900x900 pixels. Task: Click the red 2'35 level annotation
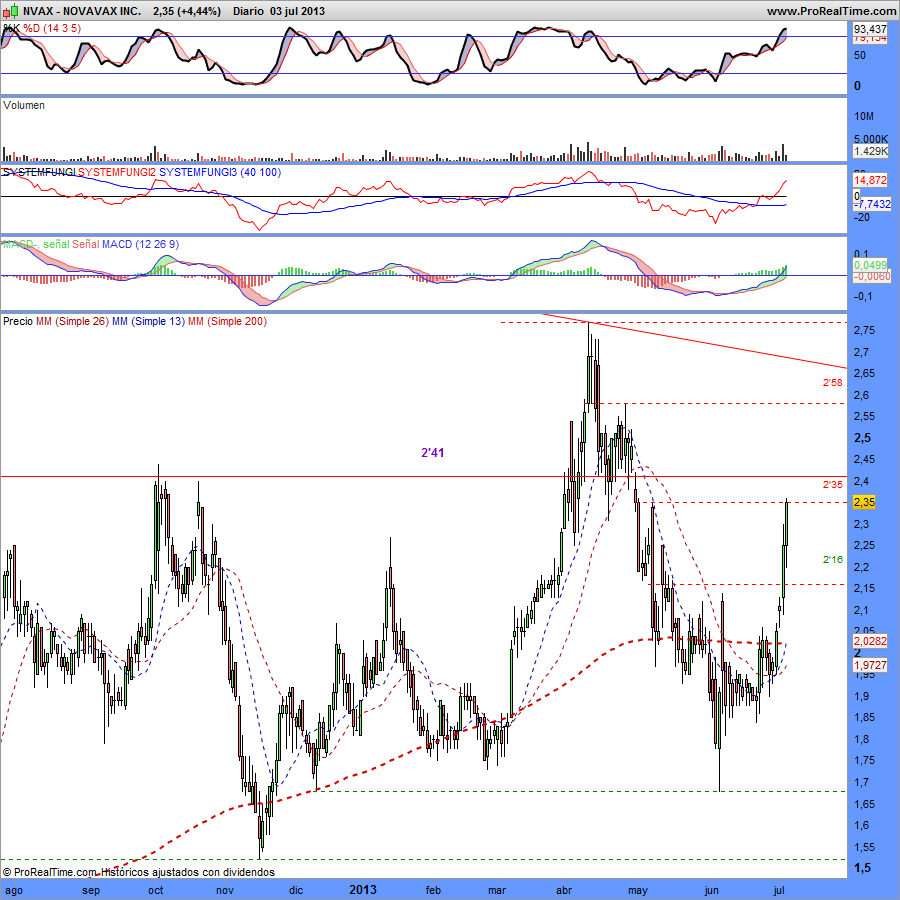coord(832,485)
